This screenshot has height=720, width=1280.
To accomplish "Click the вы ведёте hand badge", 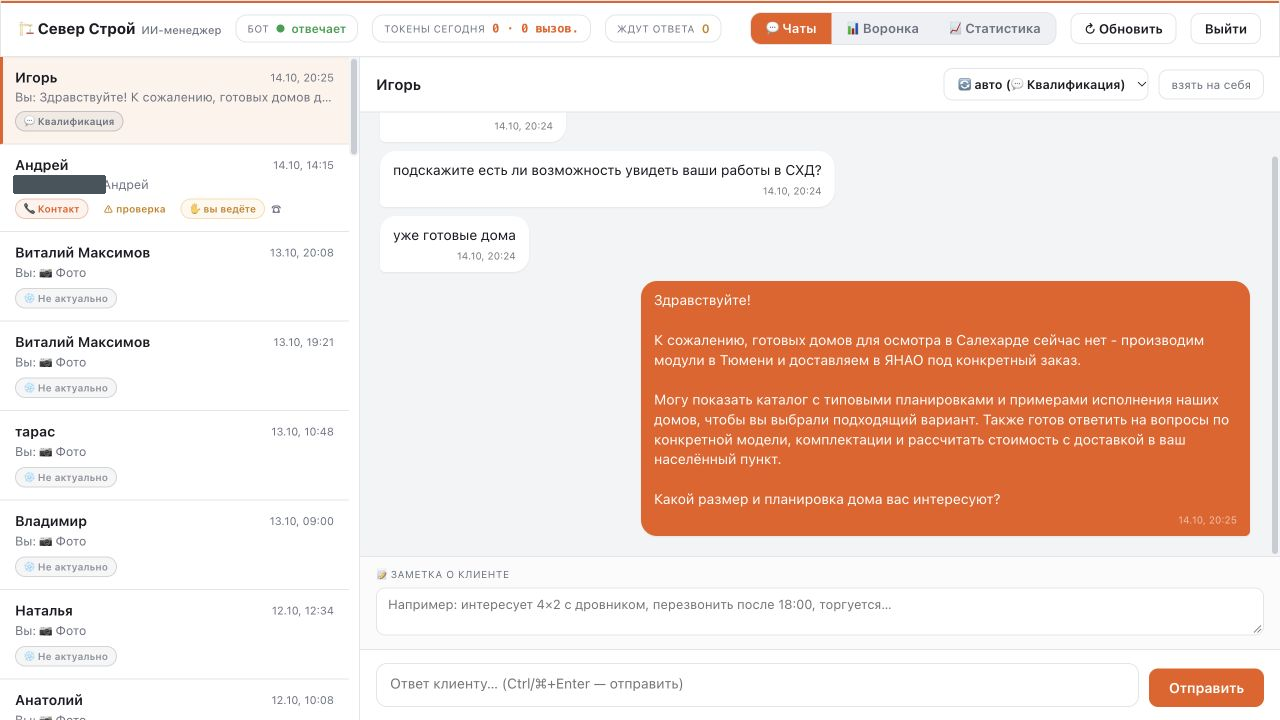I will click(x=223, y=209).
